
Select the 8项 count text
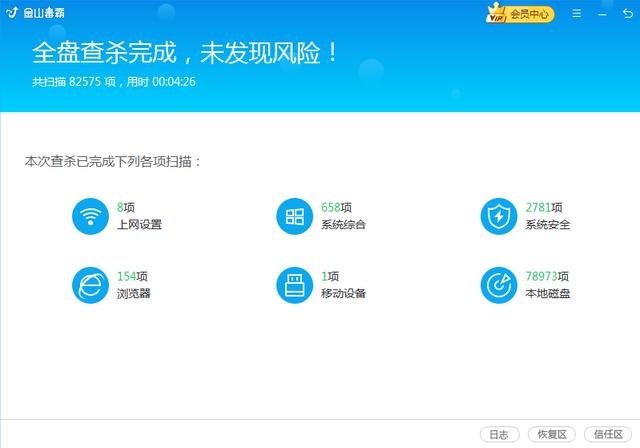pyautogui.click(x=126, y=207)
